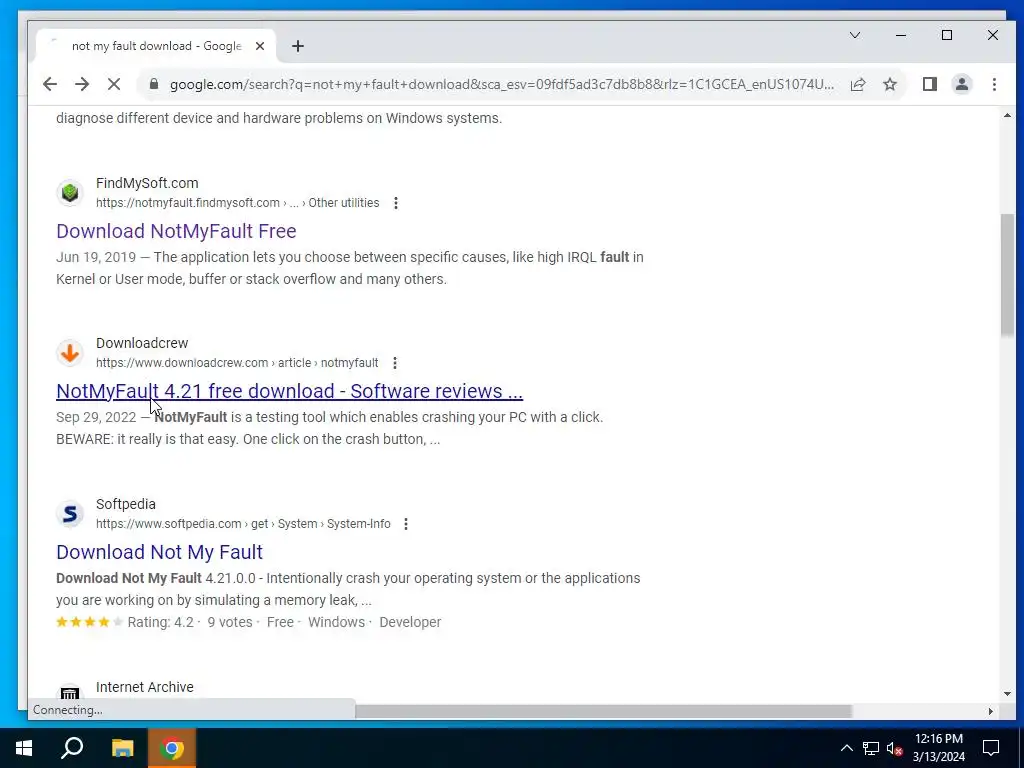The height and width of the screenshot is (768, 1024).
Task: Click the star rating under Softpedia result
Action: tap(89, 622)
